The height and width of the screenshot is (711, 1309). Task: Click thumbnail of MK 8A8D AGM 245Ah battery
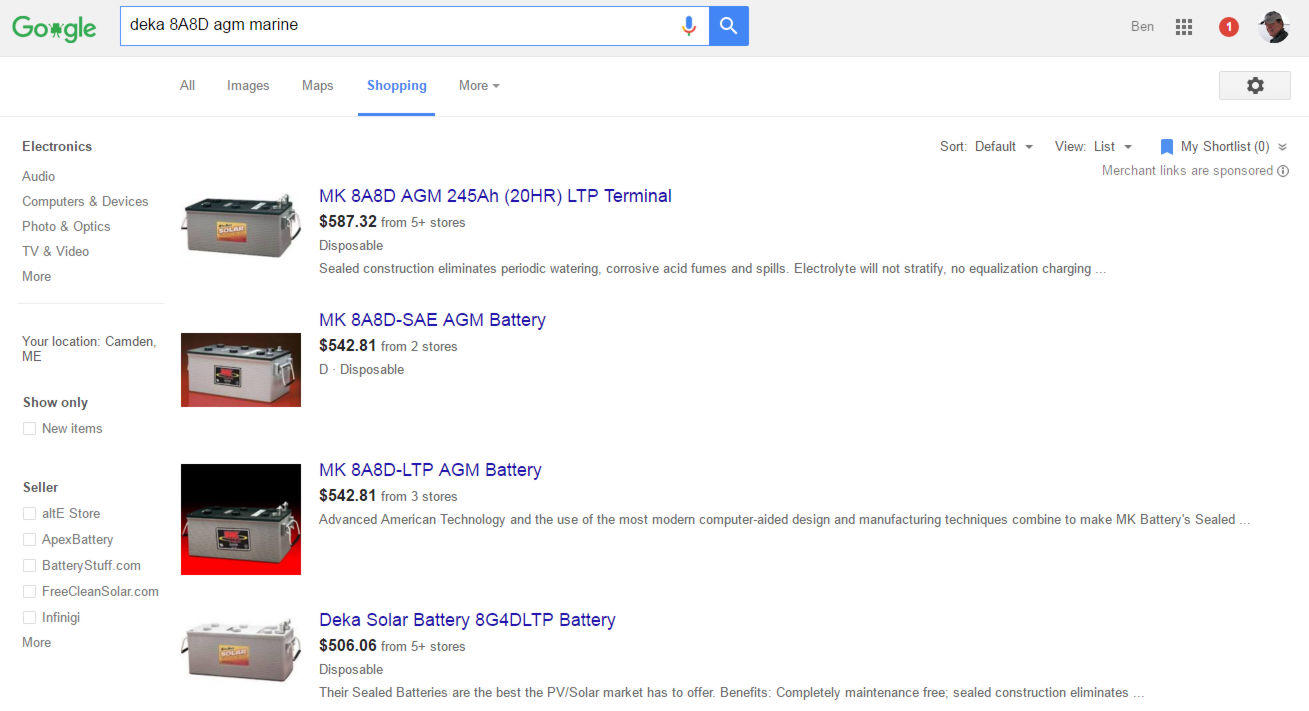(x=241, y=226)
